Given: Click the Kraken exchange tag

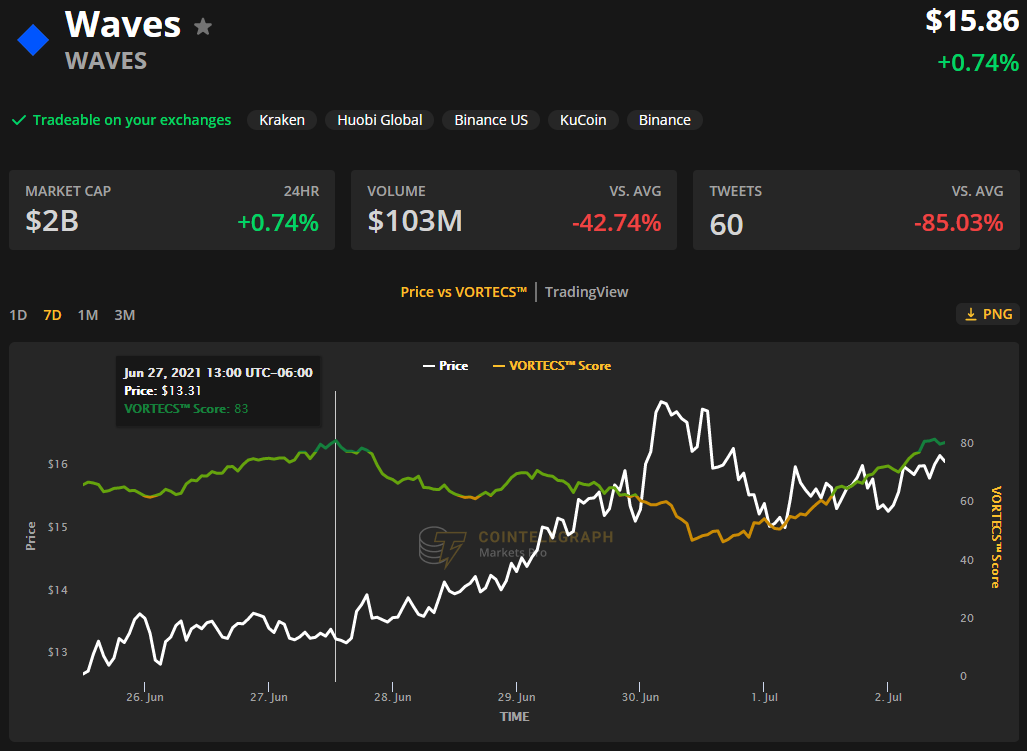Looking at the screenshot, I should (x=282, y=120).
